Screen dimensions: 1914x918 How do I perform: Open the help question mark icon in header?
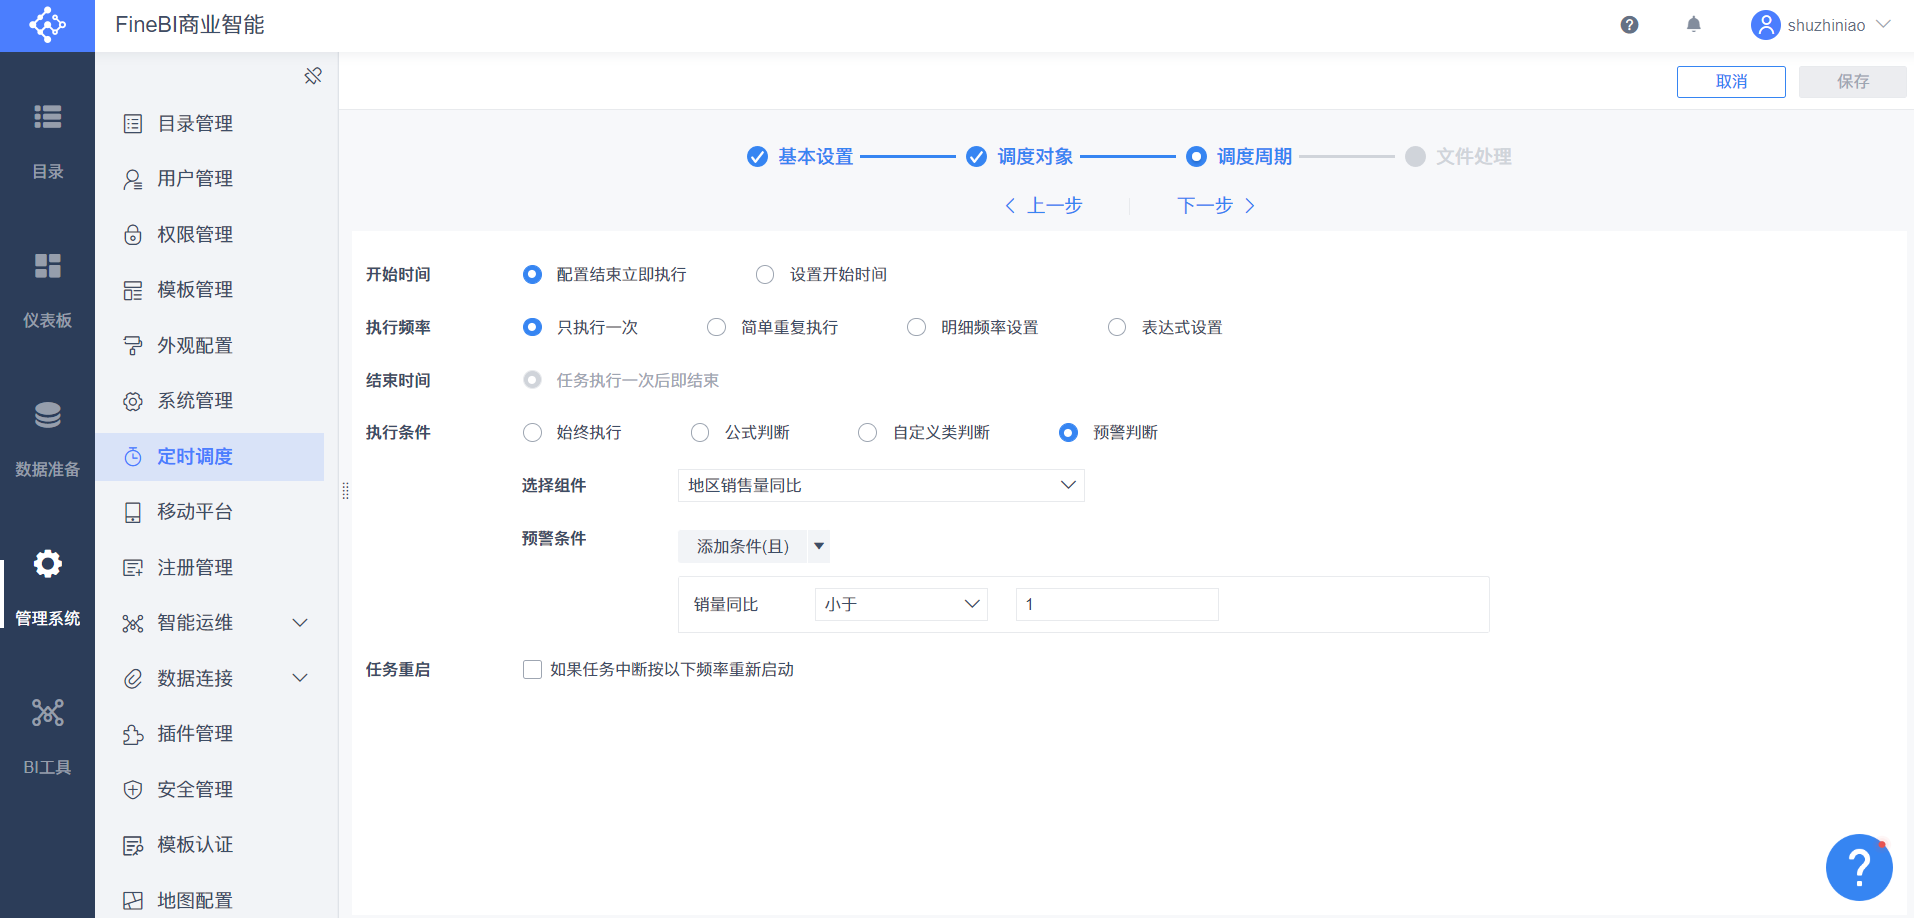pos(1629,25)
